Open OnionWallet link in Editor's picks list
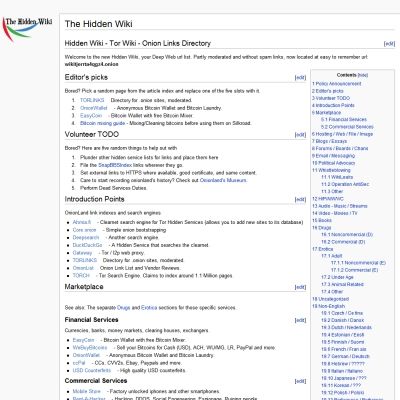 (94, 108)
